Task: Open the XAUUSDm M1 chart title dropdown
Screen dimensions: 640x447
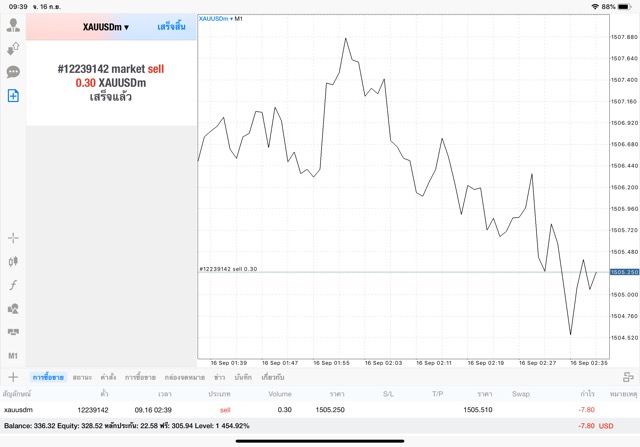Action: point(220,19)
